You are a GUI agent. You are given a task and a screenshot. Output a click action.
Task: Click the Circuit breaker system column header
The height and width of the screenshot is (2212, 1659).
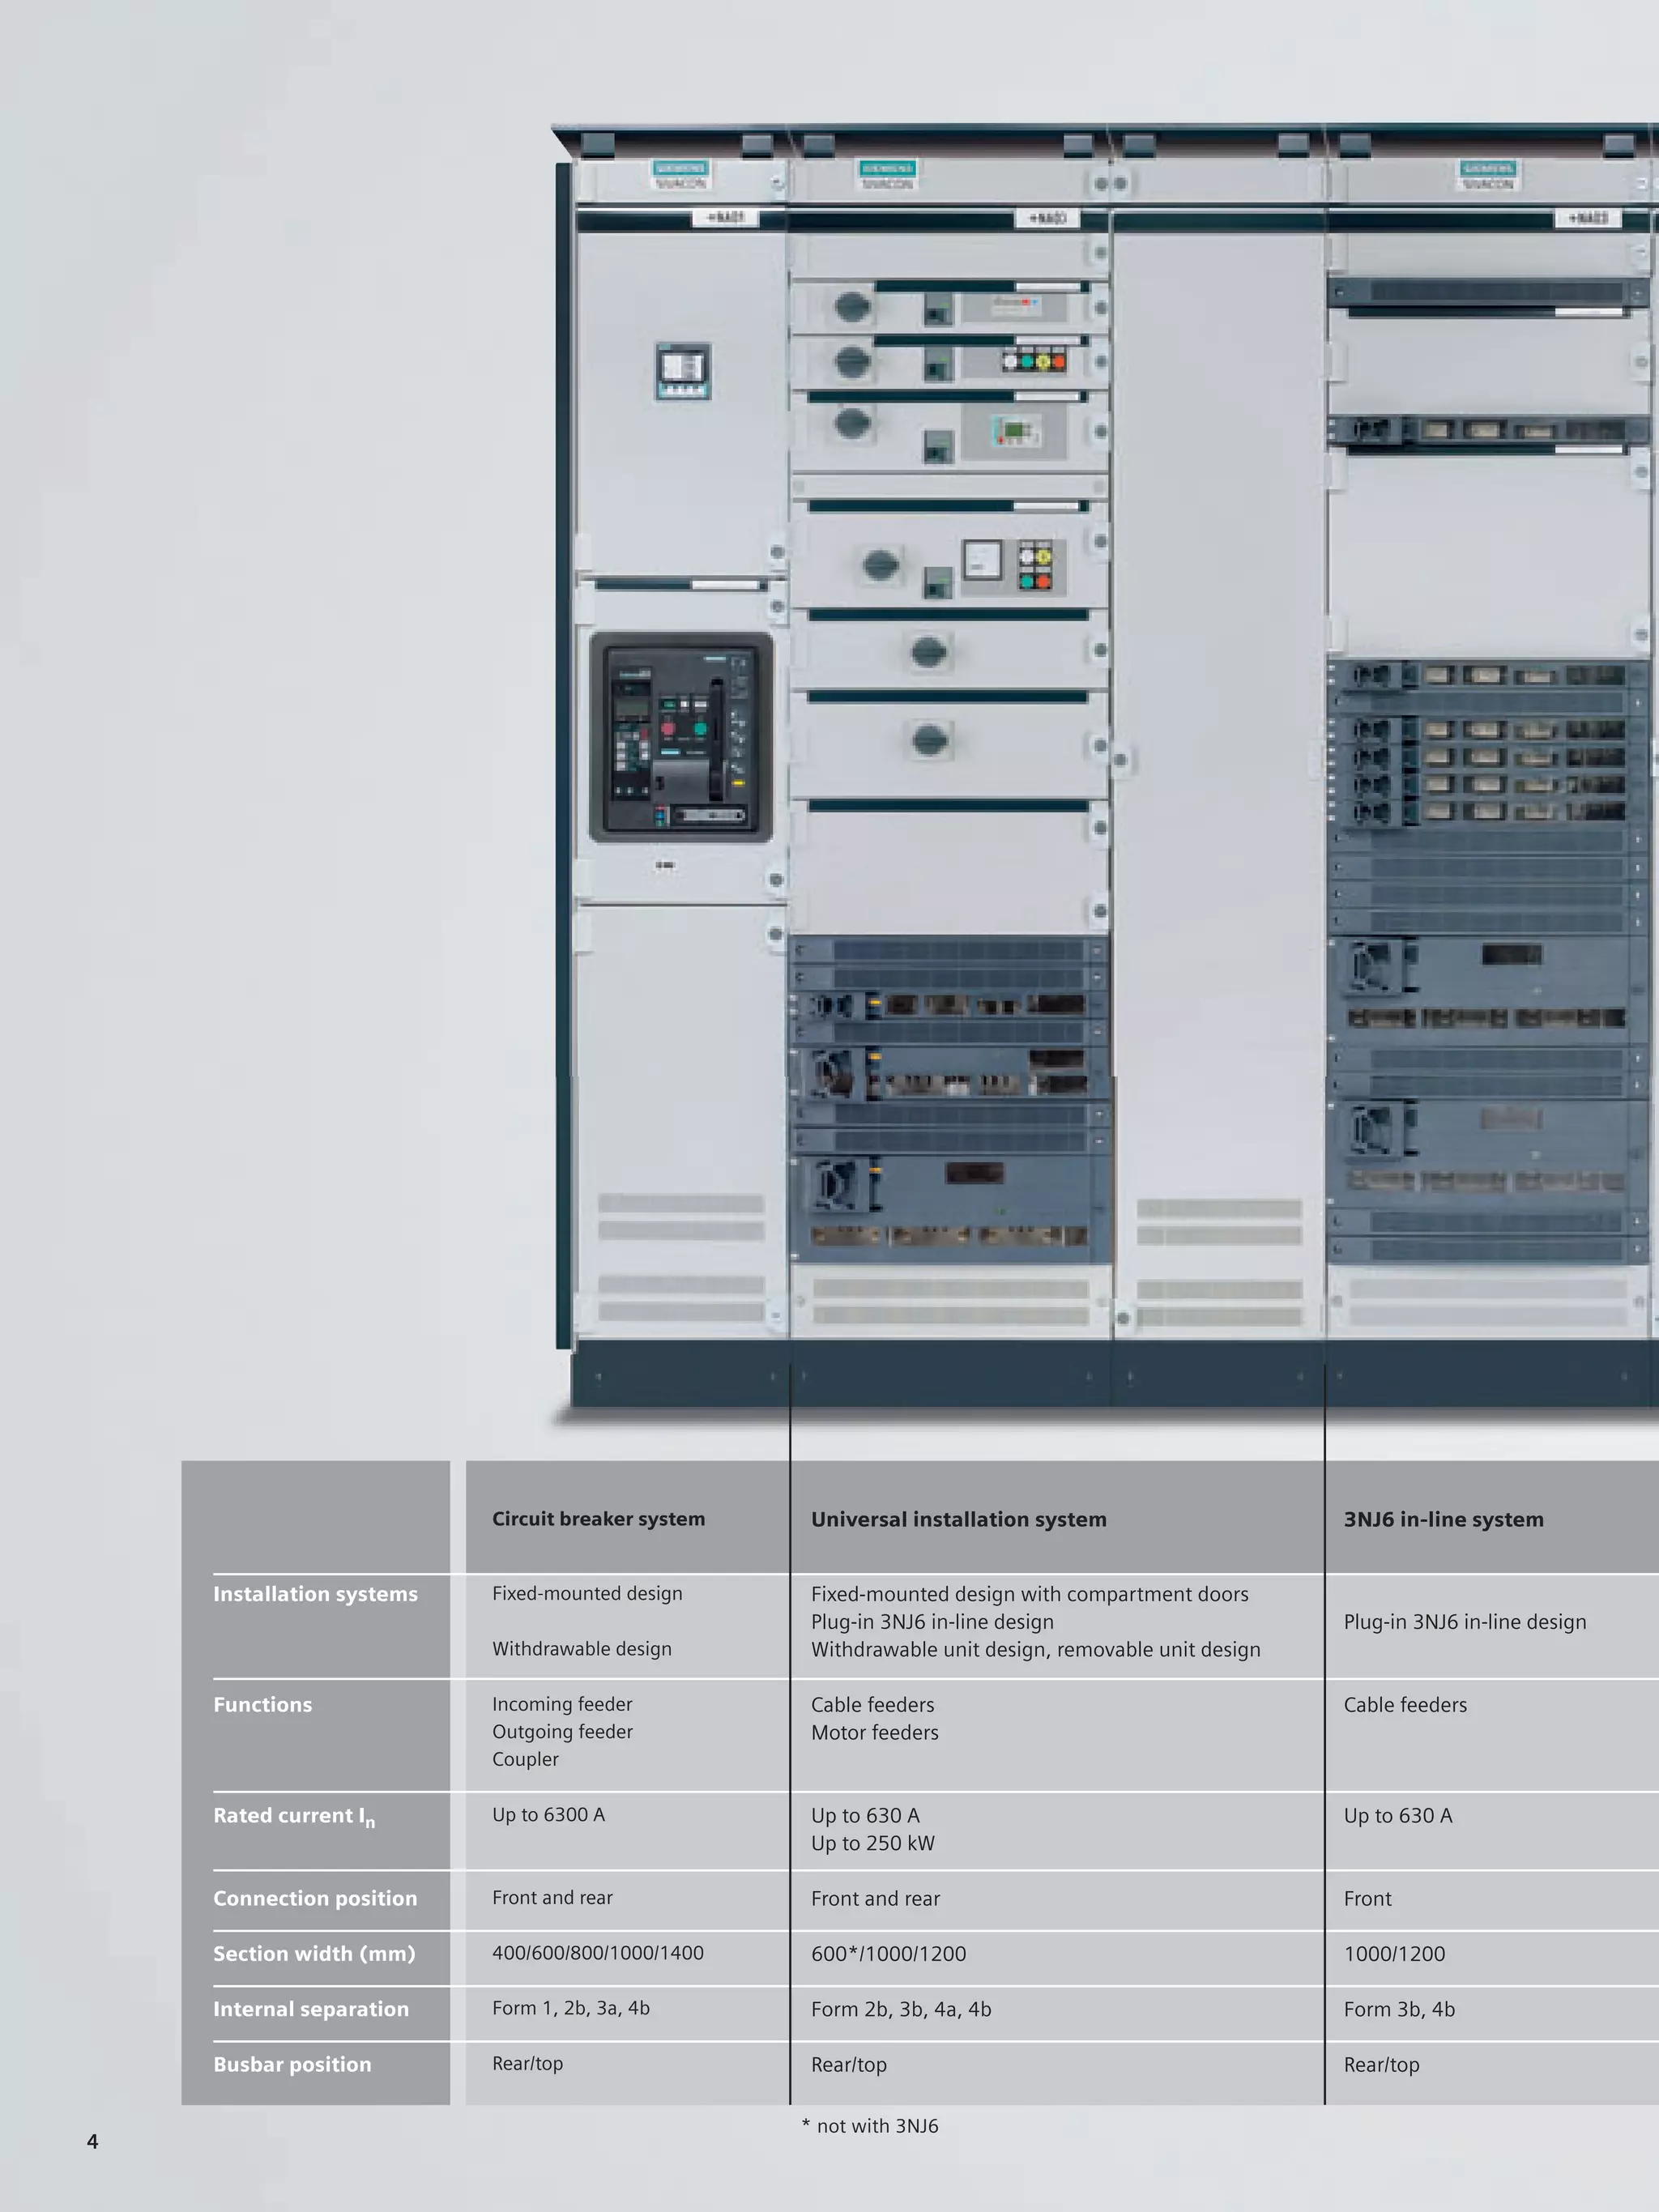(598, 1518)
